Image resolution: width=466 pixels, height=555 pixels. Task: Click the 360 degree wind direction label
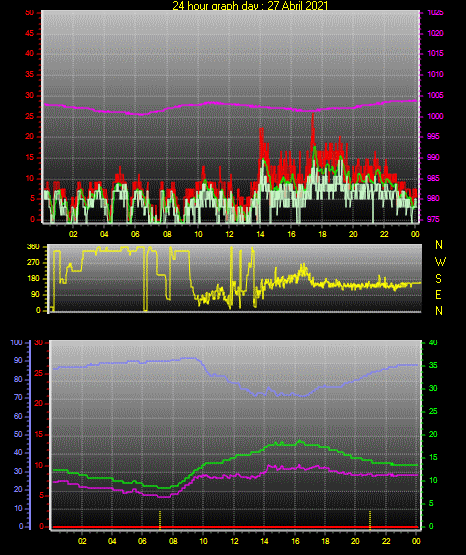[x=33, y=247]
